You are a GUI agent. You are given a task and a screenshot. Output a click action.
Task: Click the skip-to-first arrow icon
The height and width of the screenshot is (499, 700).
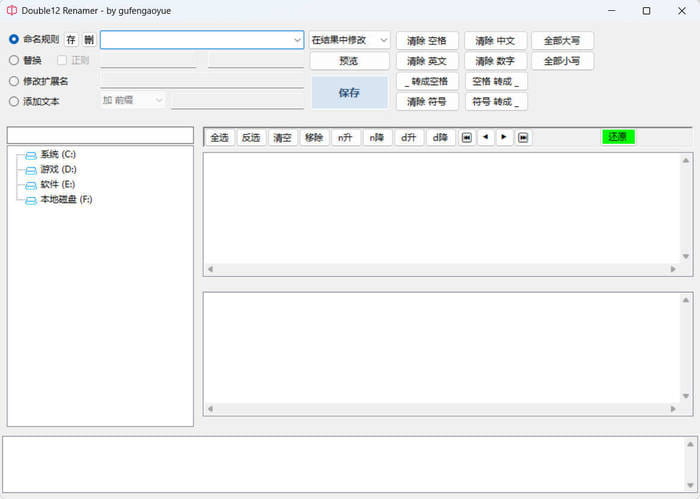(467, 137)
